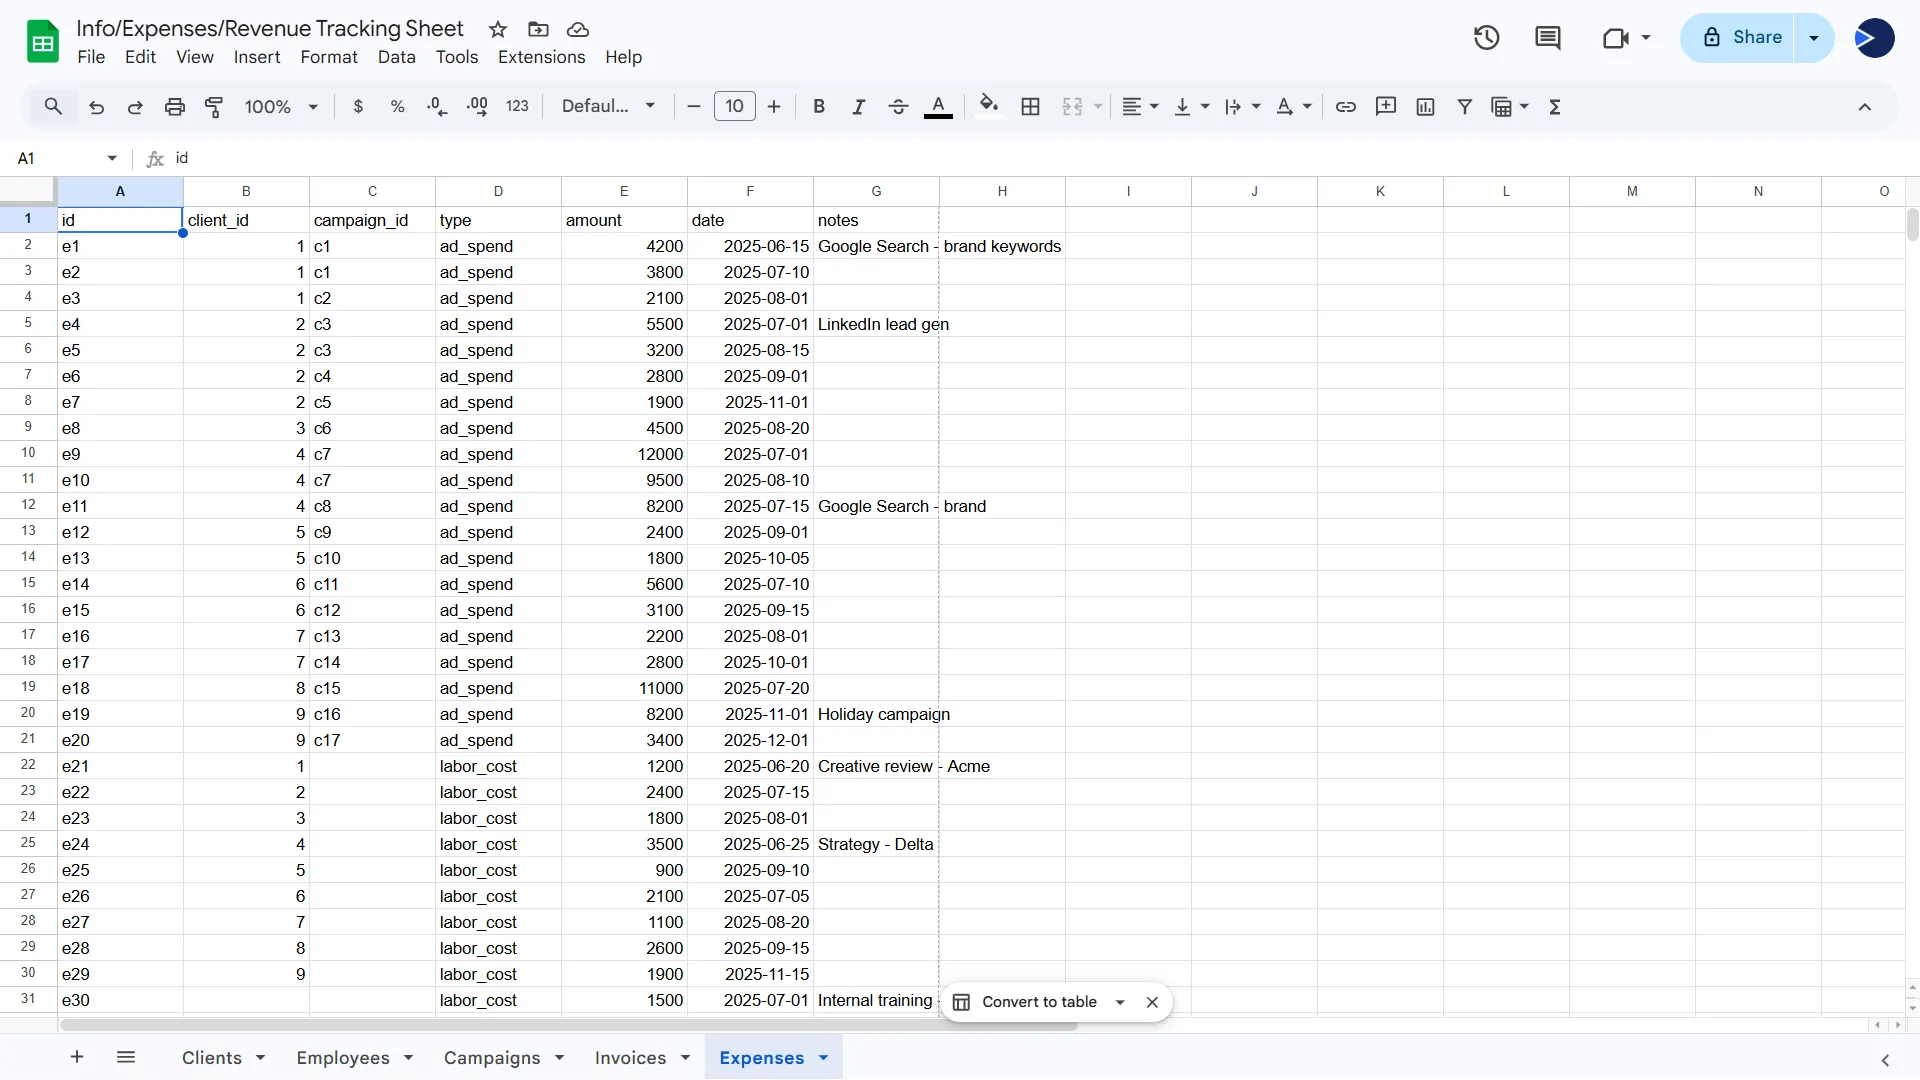Apply percent format to cell
1920x1080 pixels.
(x=397, y=106)
